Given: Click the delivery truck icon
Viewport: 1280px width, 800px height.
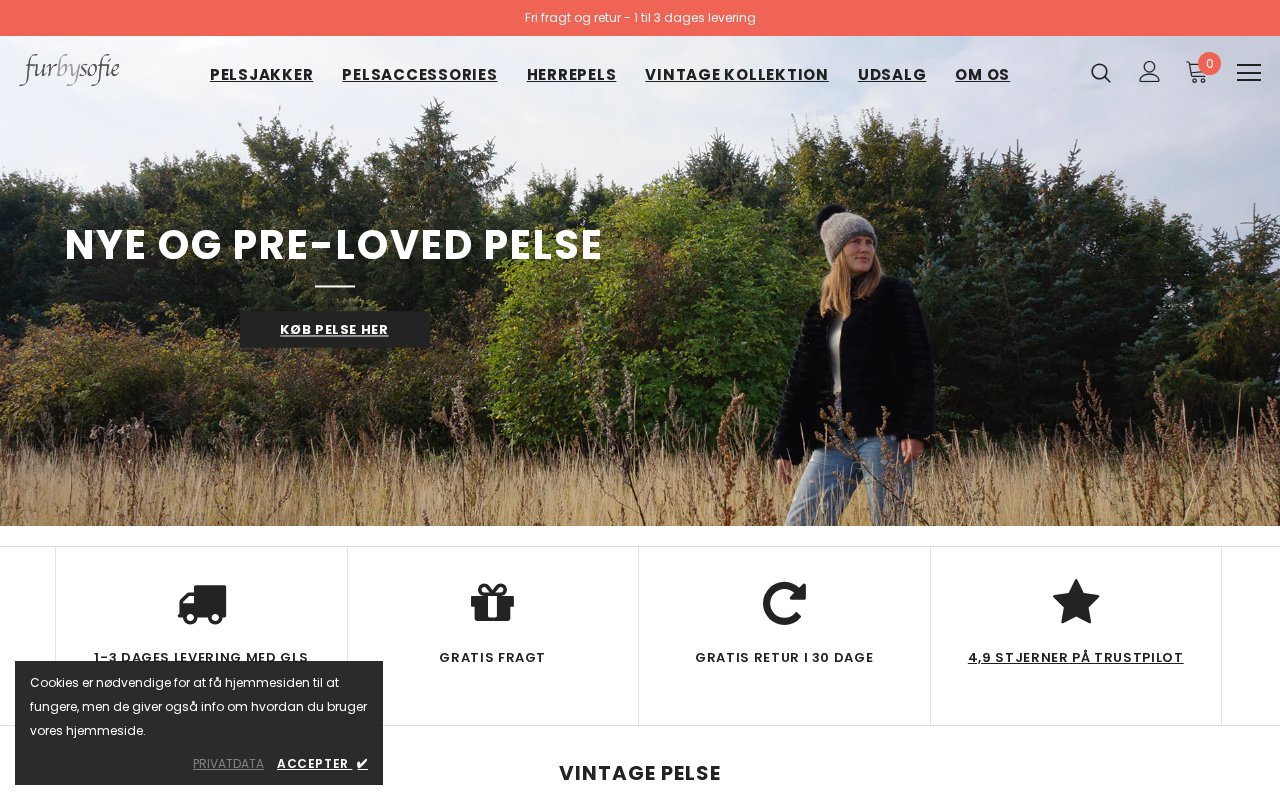Looking at the screenshot, I should click(x=202, y=605).
